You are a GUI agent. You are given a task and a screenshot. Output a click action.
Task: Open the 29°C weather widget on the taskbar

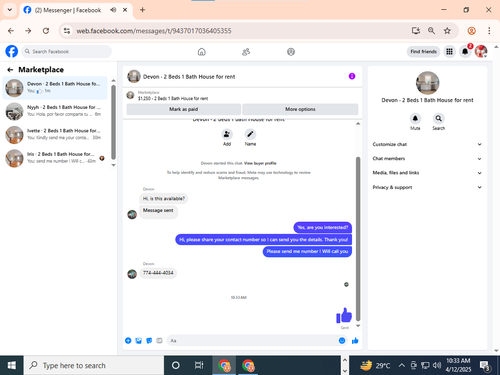point(375,366)
